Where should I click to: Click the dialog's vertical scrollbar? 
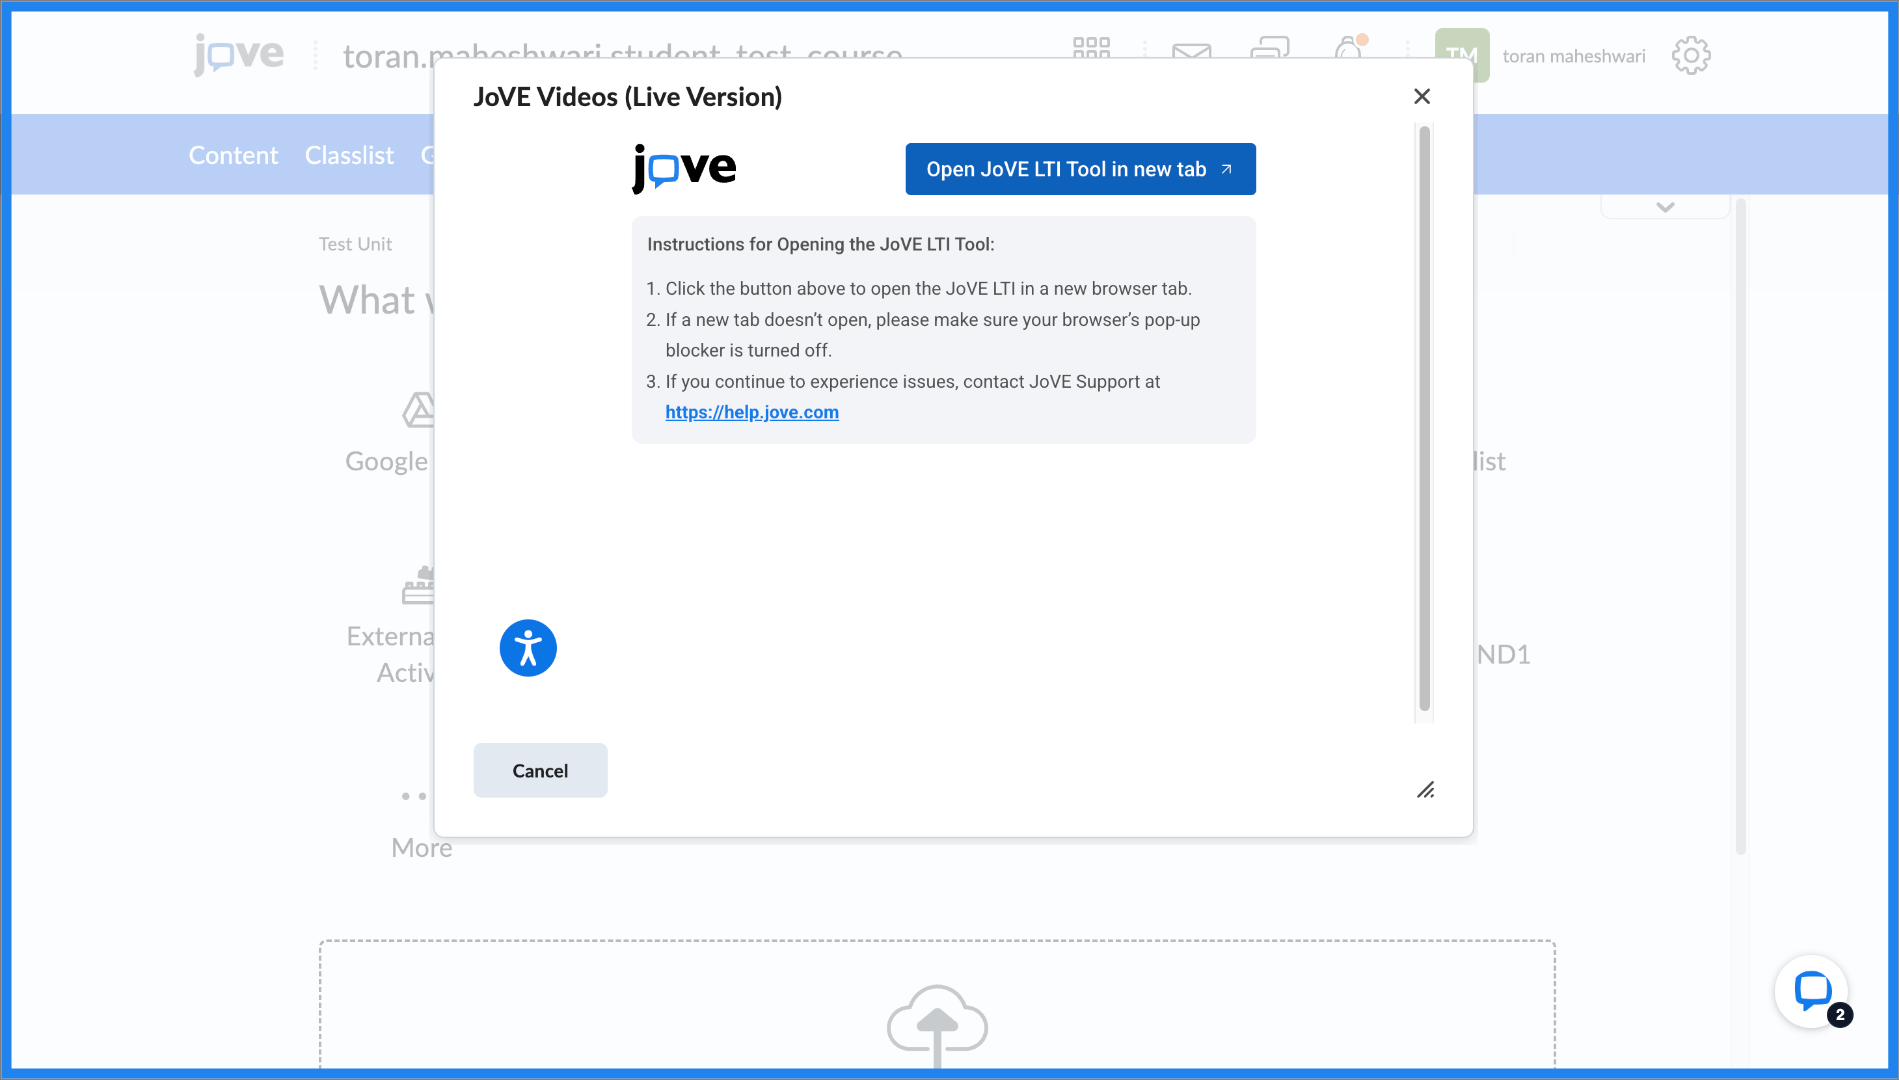coord(1424,418)
